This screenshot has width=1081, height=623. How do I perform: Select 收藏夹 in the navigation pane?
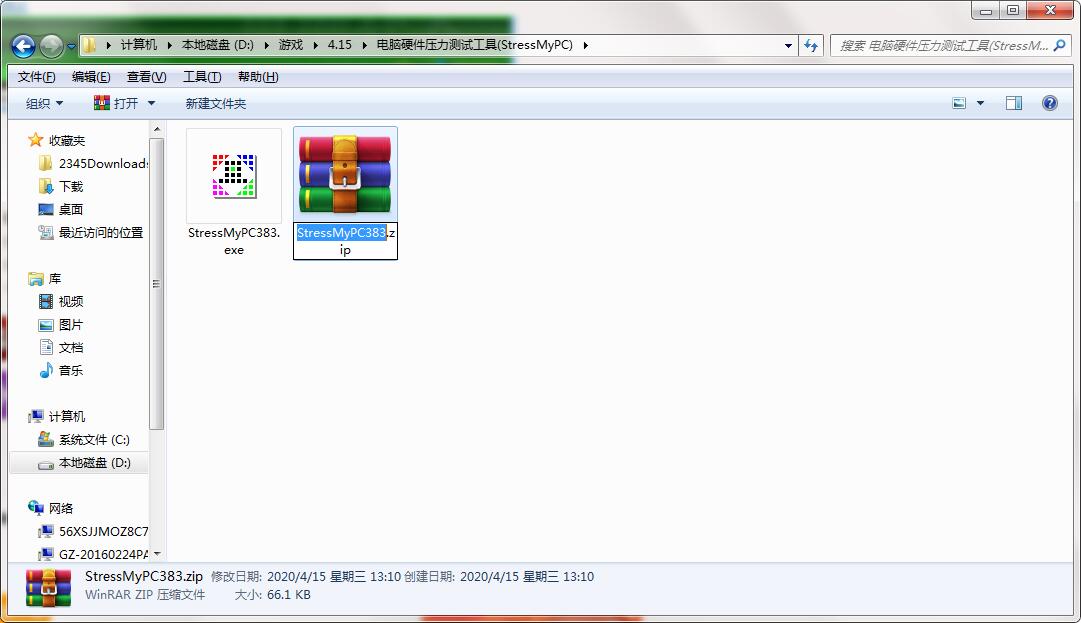tap(67, 141)
